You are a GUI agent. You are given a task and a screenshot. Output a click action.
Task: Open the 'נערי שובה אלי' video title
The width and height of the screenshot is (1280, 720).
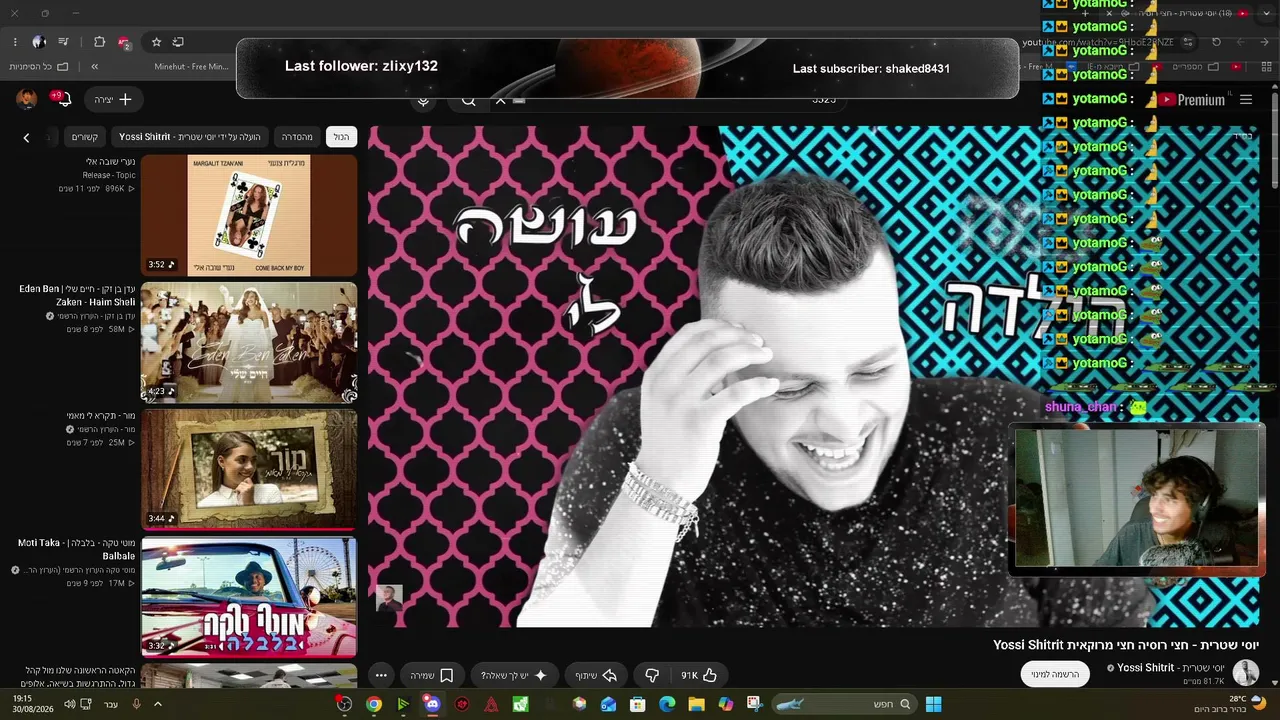pos(110,162)
